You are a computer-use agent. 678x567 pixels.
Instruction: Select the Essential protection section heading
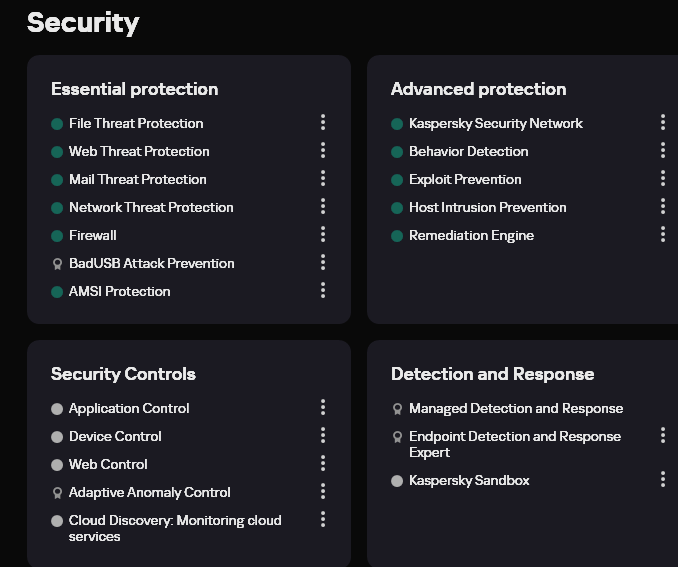click(134, 89)
